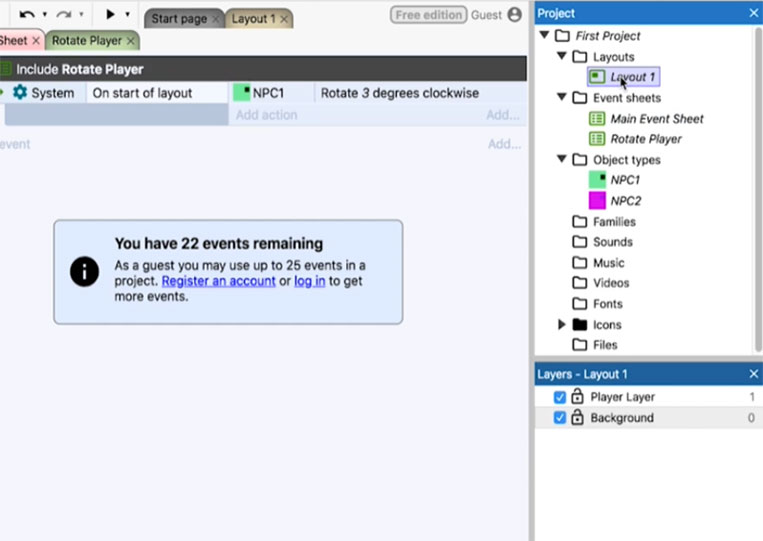Collapse the First Project tree node
Viewport: 763px width, 541px height.
(545, 35)
